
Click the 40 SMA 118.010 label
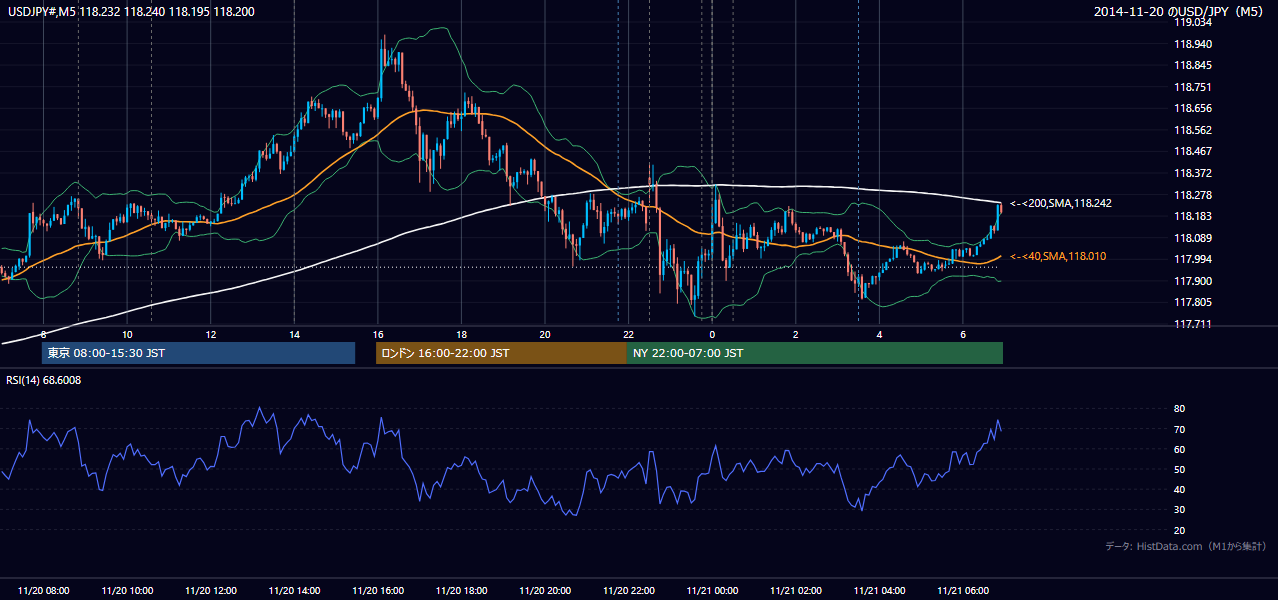click(x=1058, y=257)
